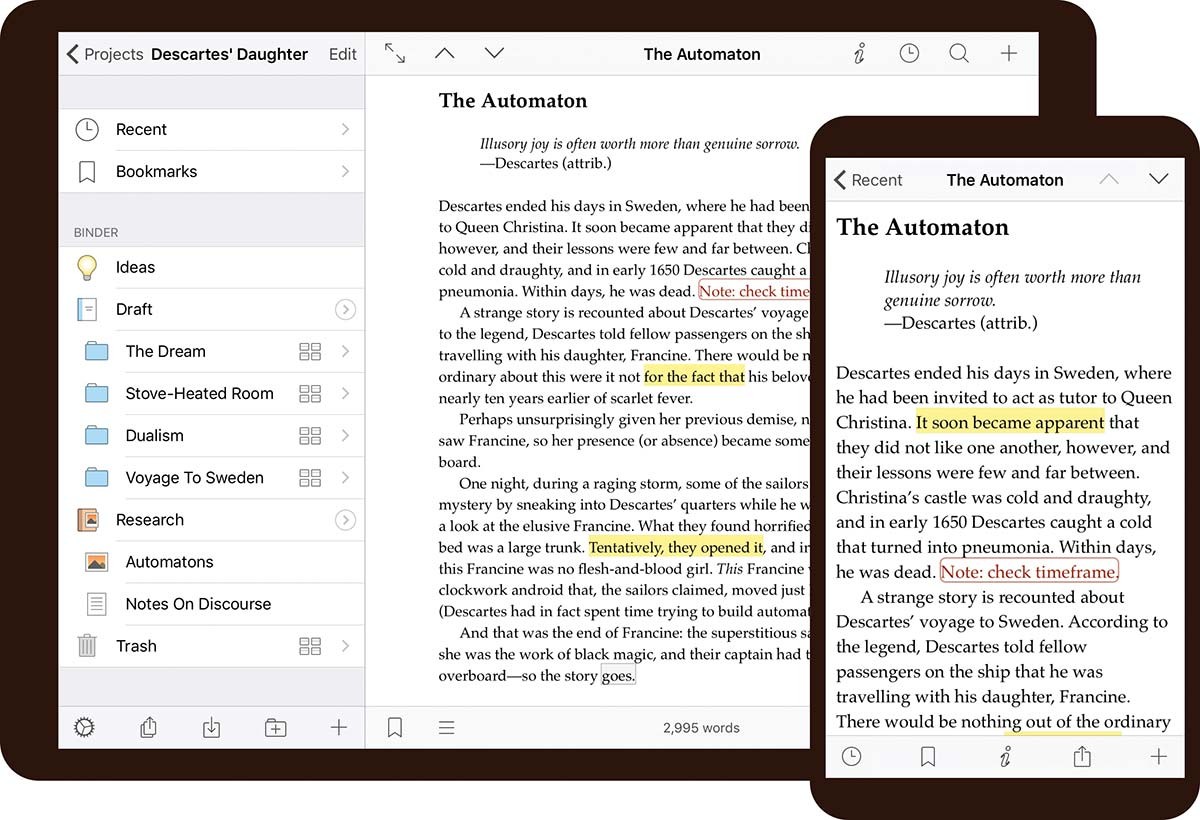Go to the next document with the down chevron
The image size is (1200, 820).
click(493, 53)
